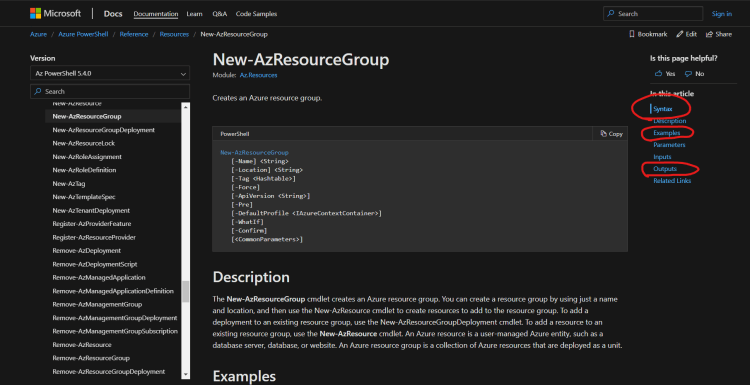Open New-AzRoleAssignment in the sidebar
This screenshot has width=750, height=385.
pyautogui.click(x=87, y=157)
